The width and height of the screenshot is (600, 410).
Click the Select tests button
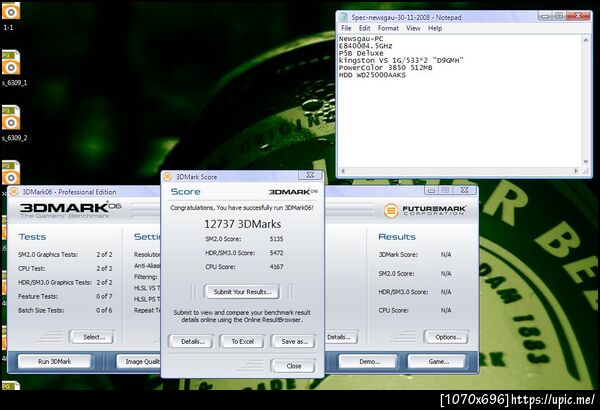pos(92,337)
